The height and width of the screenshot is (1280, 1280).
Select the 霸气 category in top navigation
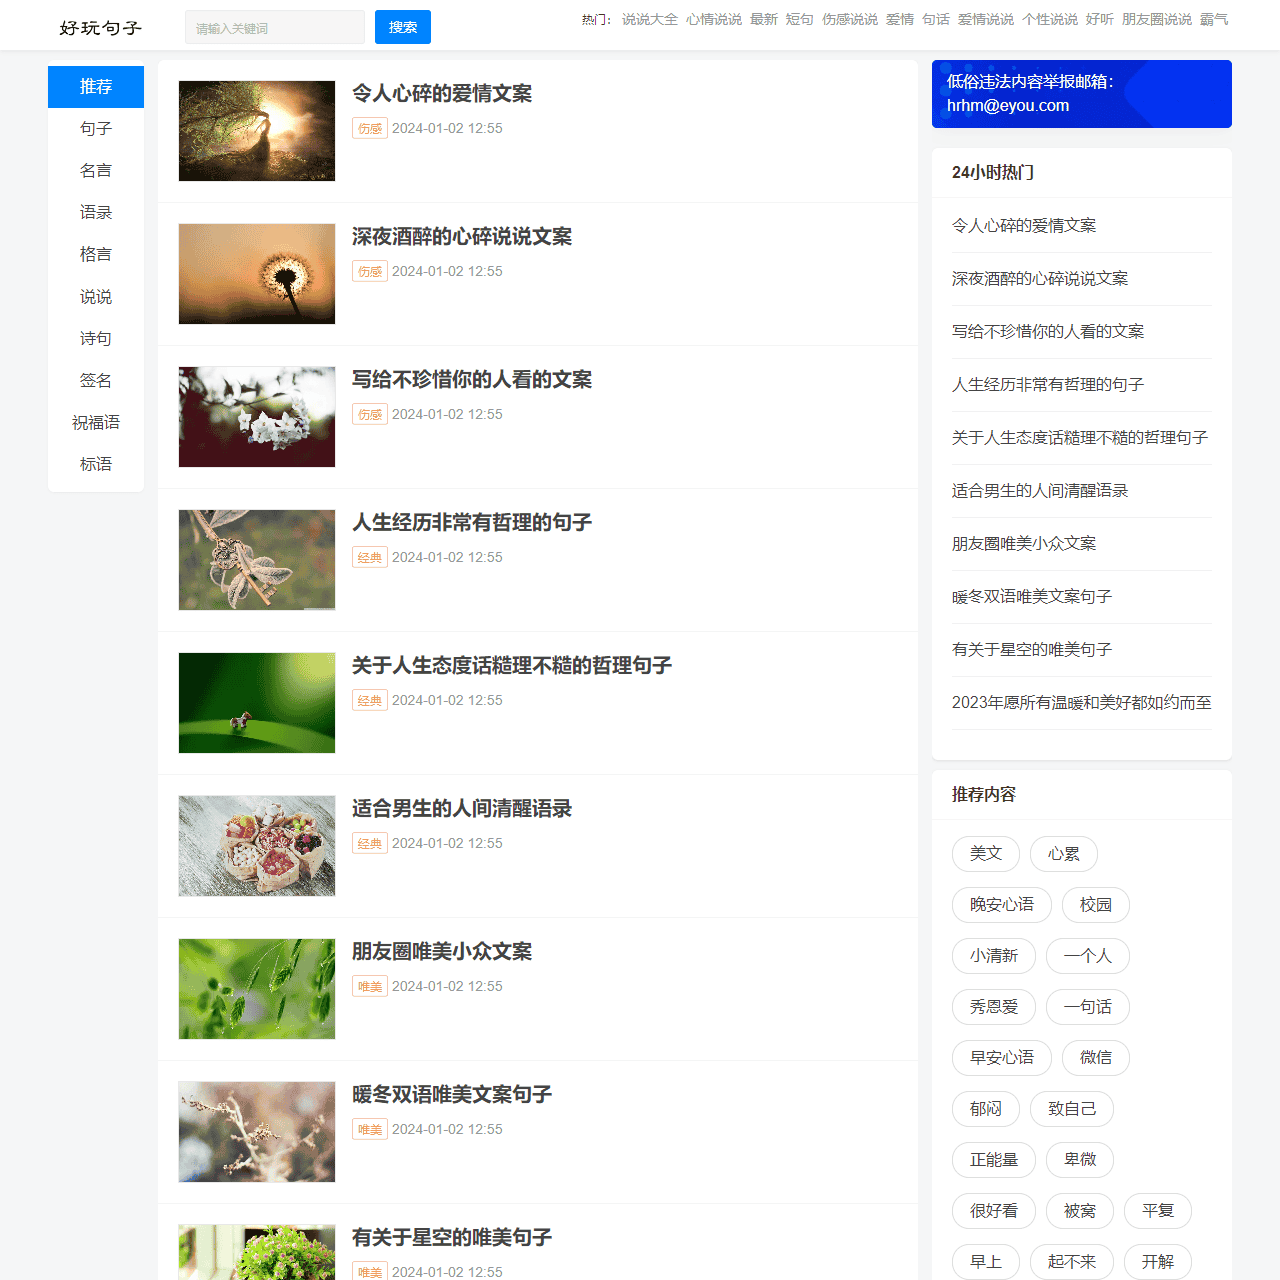click(x=1213, y=19)
